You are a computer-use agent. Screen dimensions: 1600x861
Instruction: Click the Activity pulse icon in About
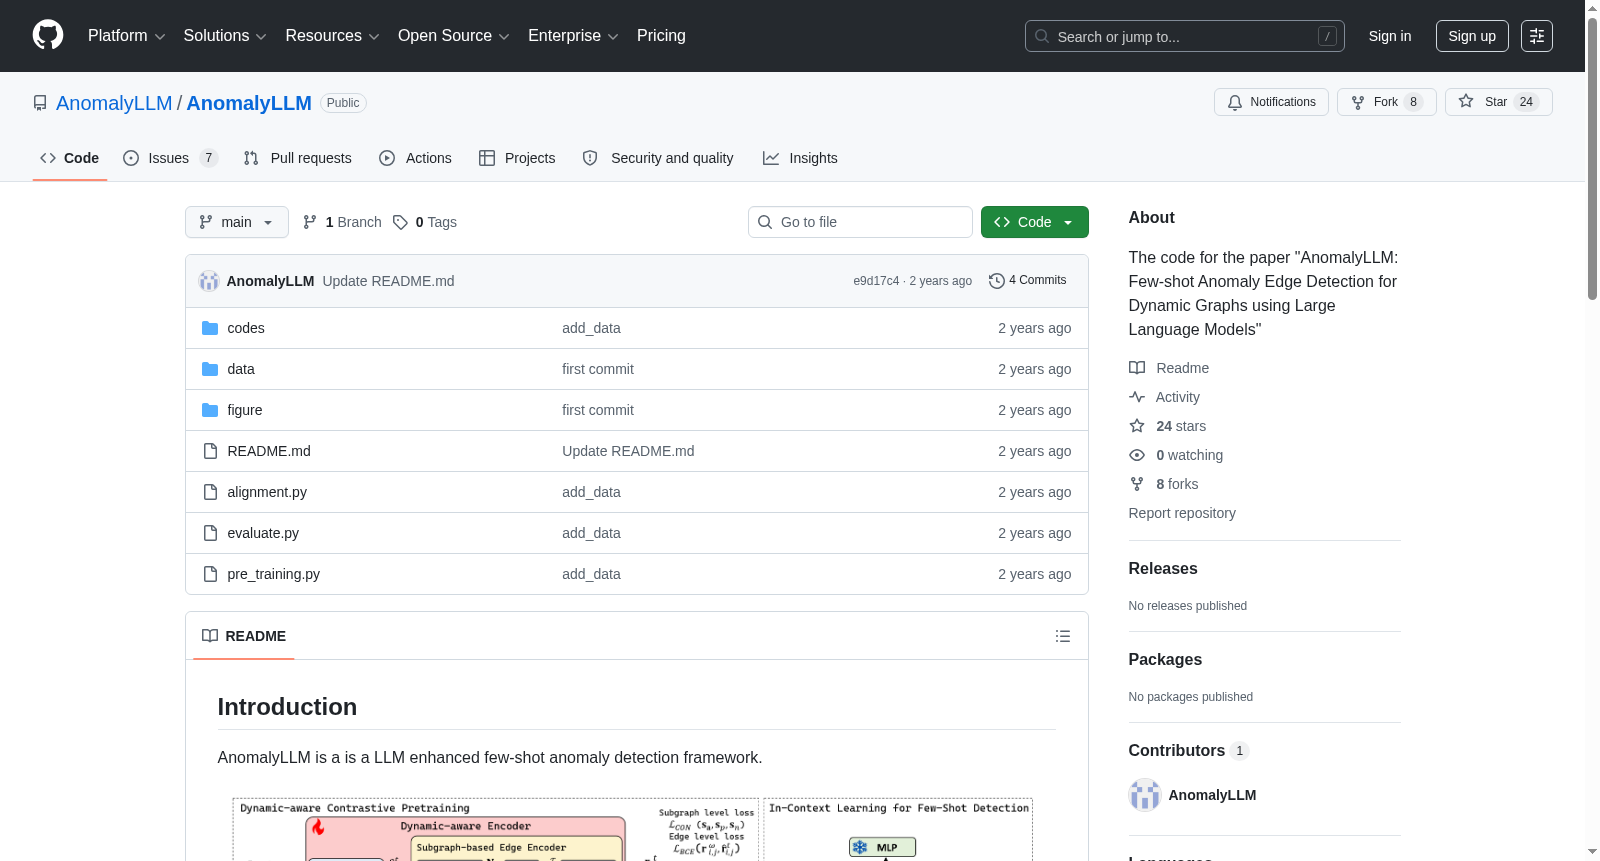point(1137,397)
